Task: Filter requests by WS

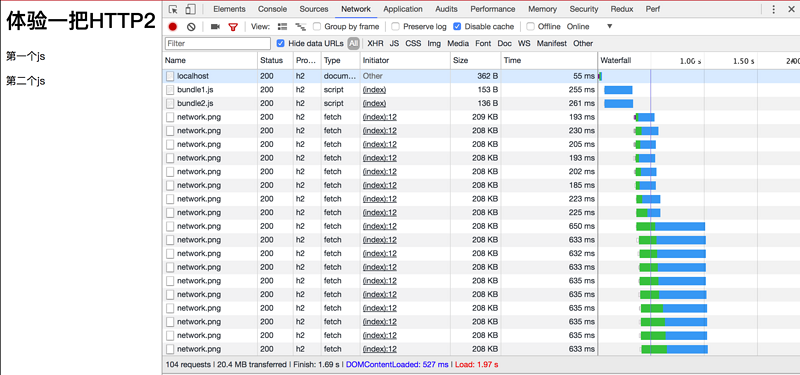Action: [x=524, y=43]
